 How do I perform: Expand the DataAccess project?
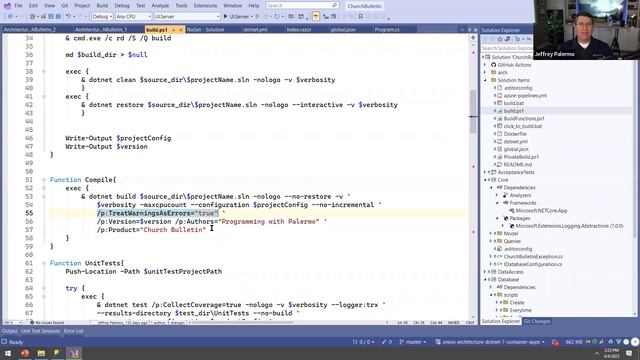pyautogui.click(x=485, y=272)
